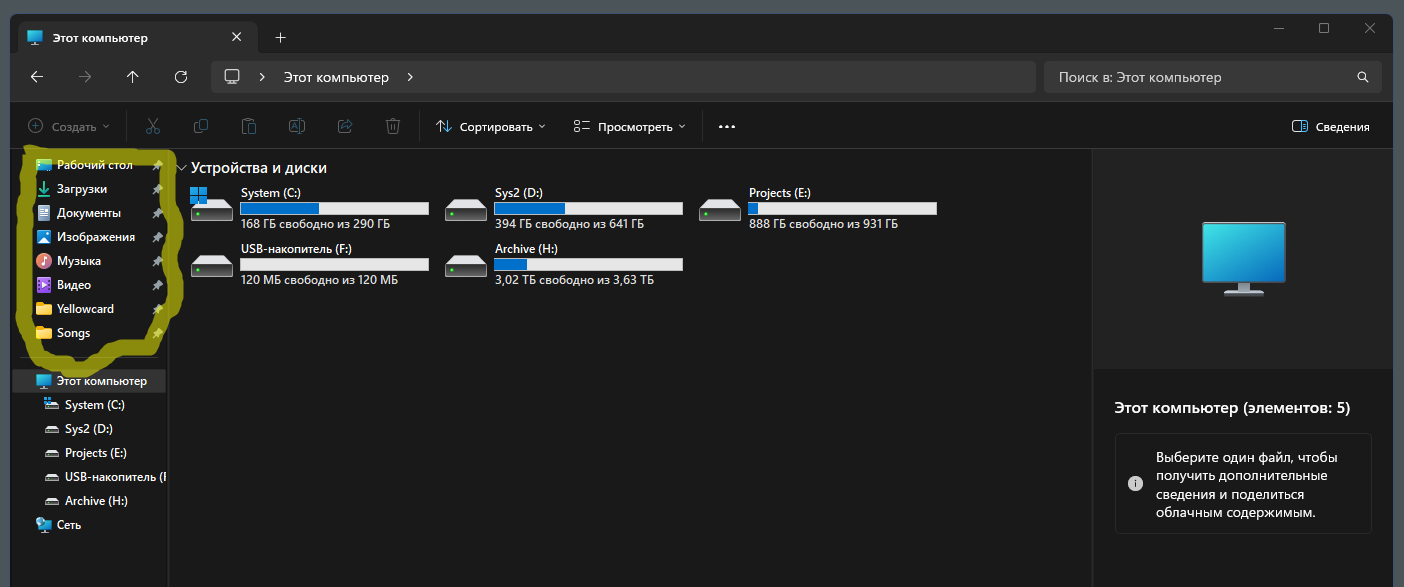The height and width of the screenshot is (587, 1404).
Task: Click 'Этот компьютер (элементов: 5)' heading
Action: pos(1232,408)
